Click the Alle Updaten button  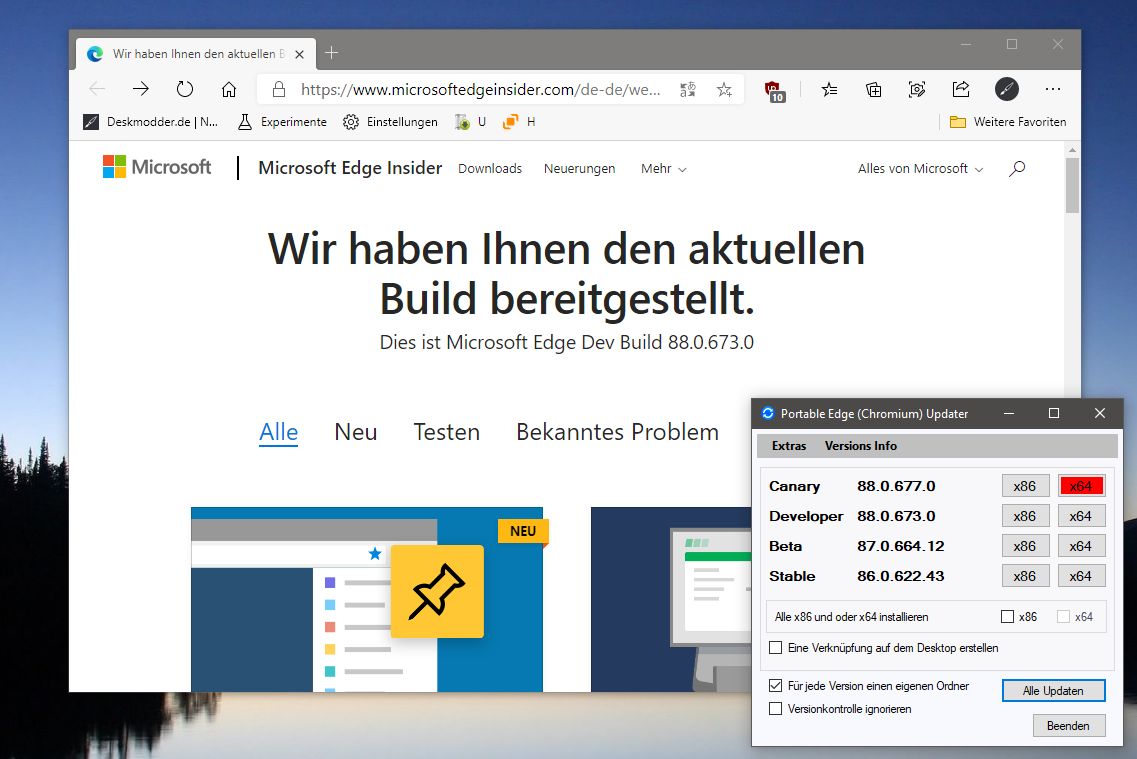[1054, 691]
